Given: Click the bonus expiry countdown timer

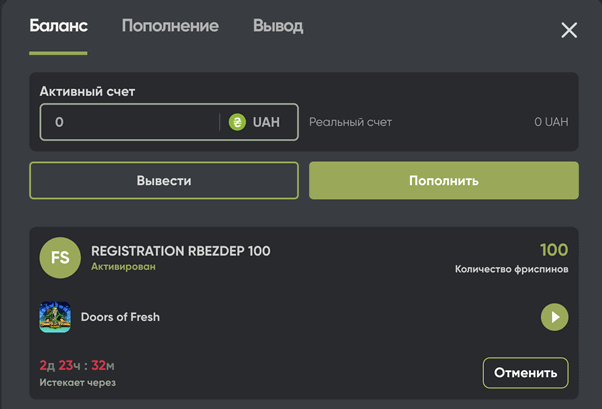Looking at the screenshot, I should point(77,366).
